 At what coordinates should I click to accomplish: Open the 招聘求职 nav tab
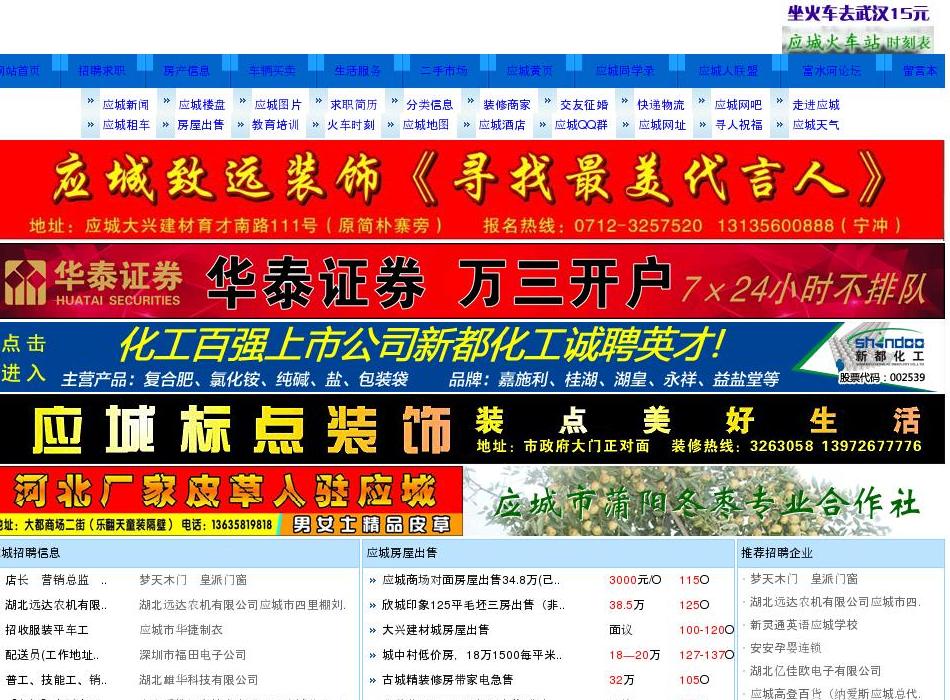click(x=102, y=71)
